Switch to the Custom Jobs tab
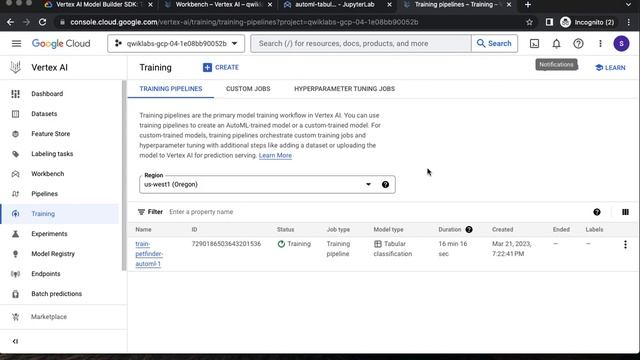The height and width of the screenshot is (360, 640). point(248,89)
